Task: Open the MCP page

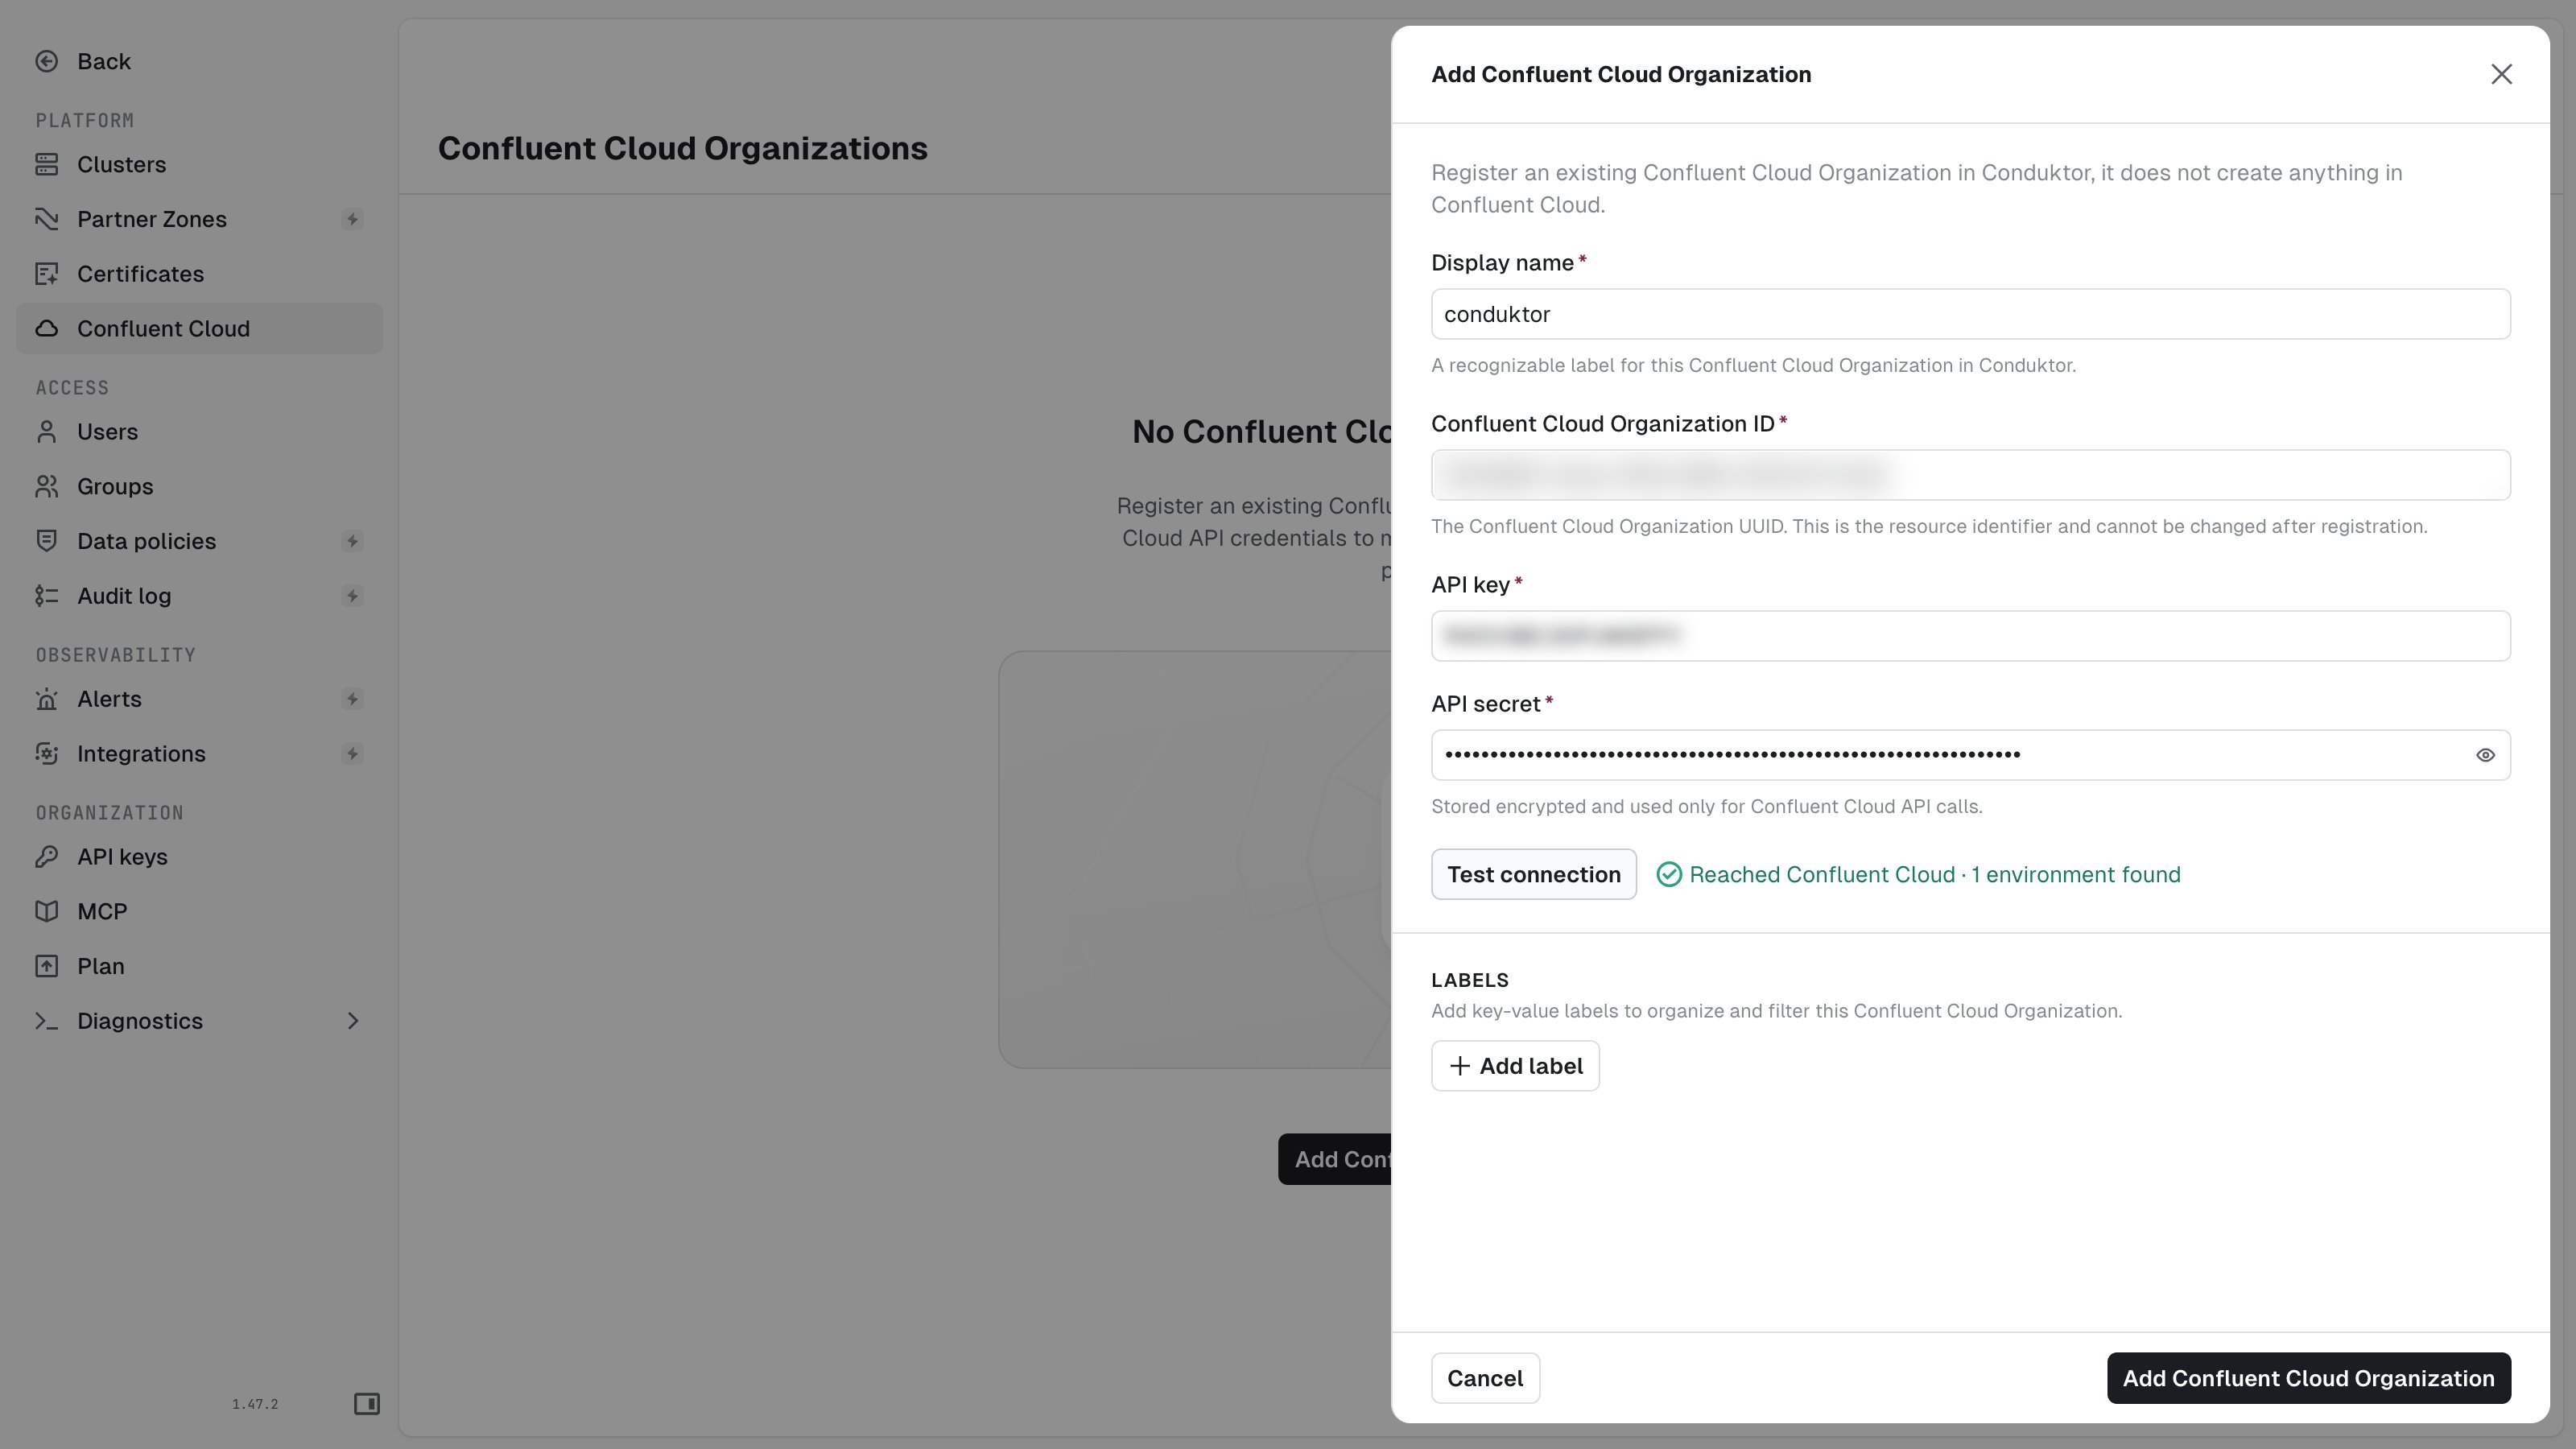Action: point(199,912)
